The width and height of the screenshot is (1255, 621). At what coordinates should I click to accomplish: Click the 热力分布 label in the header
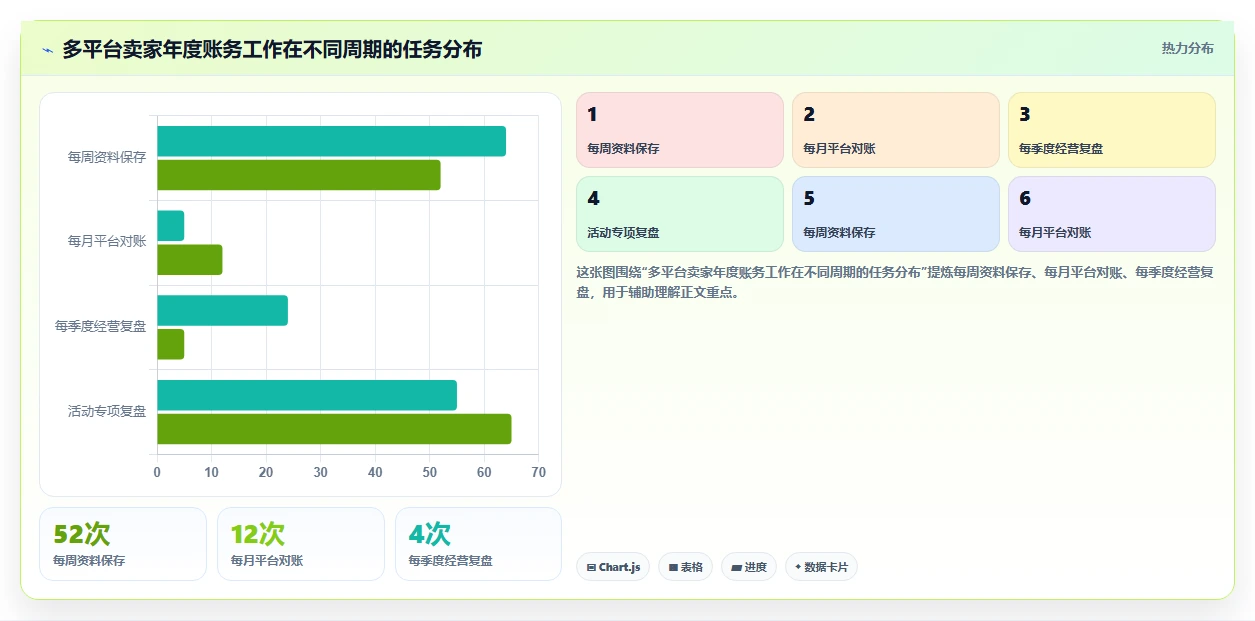click(x=1187, y=48)
